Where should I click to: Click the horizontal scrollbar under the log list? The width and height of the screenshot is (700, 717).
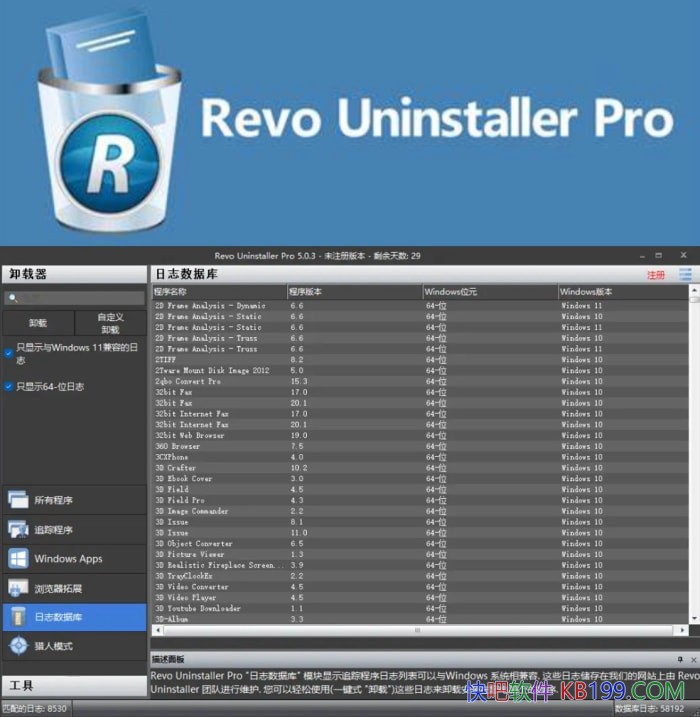pyautogui.click(x=300, y=630)
